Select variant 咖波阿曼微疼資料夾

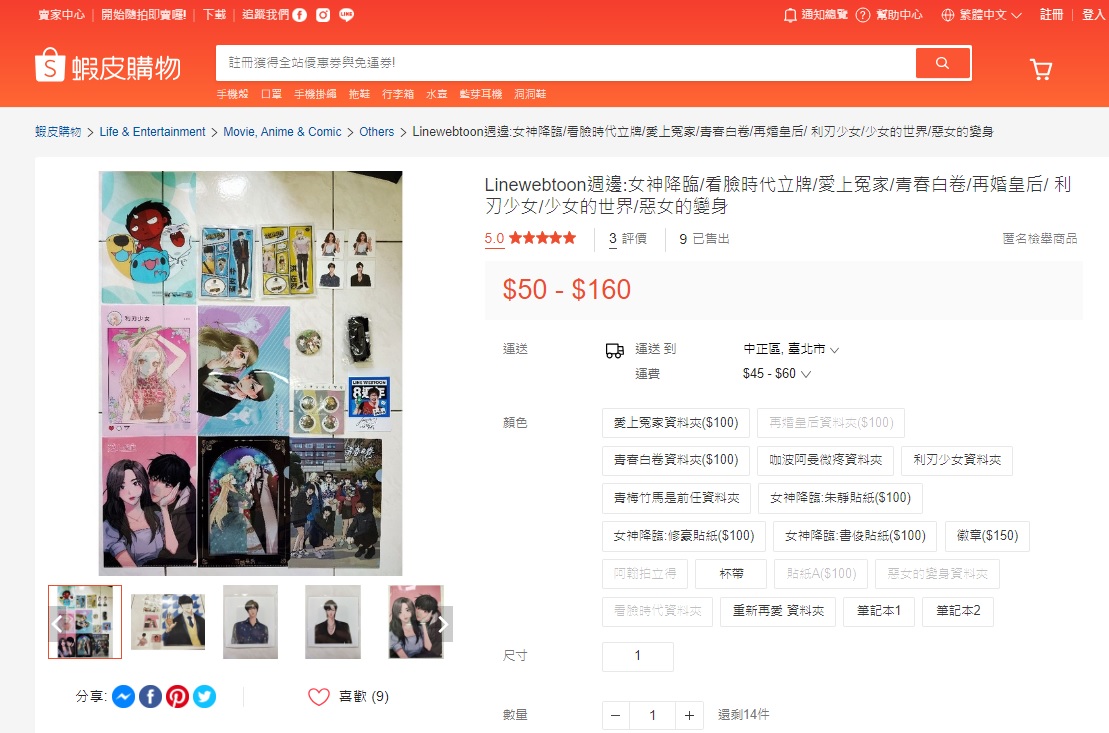825,460
